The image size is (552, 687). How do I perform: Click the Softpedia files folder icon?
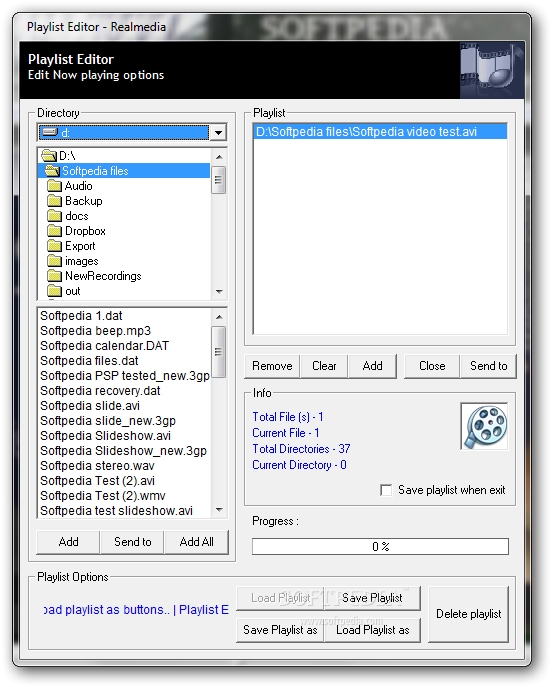(53, 170)
